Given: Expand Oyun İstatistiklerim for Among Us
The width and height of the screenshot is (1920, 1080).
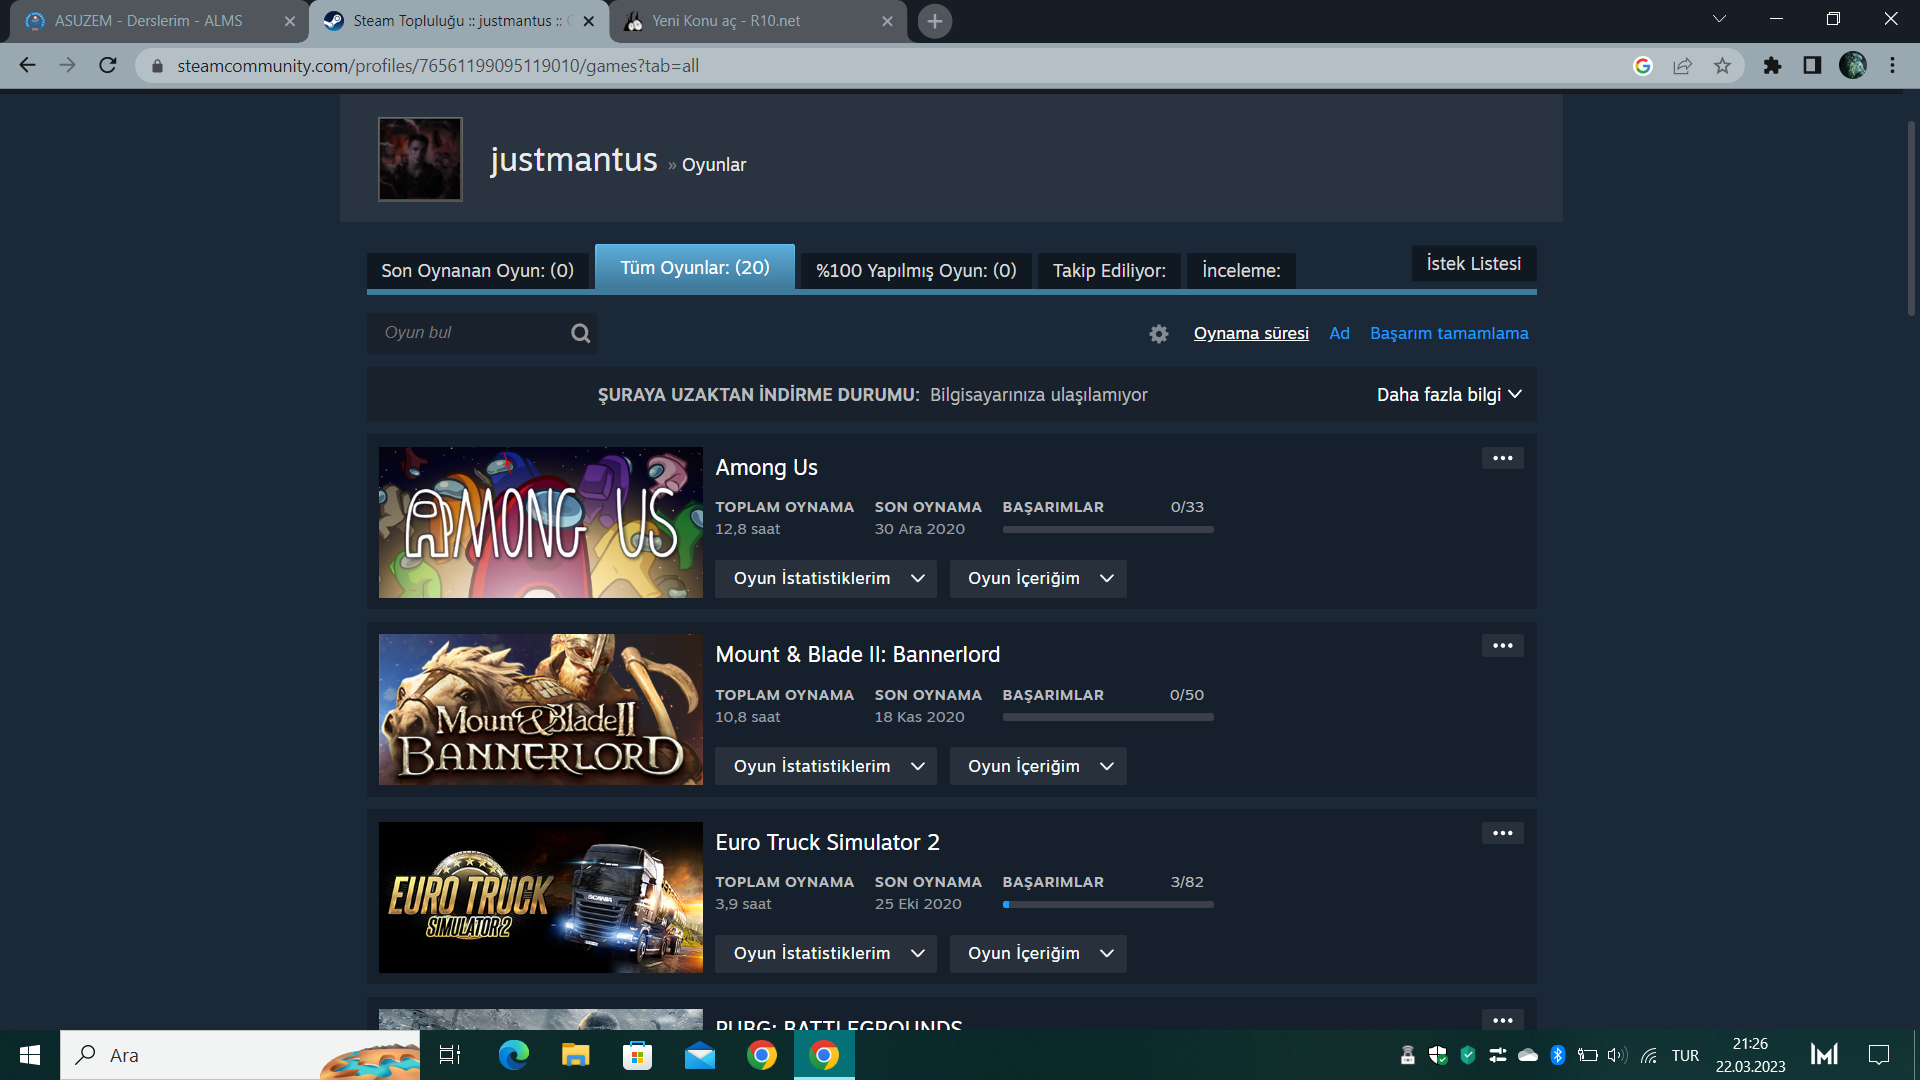Looking at the screenshot, I should click(x=826, y=579).
